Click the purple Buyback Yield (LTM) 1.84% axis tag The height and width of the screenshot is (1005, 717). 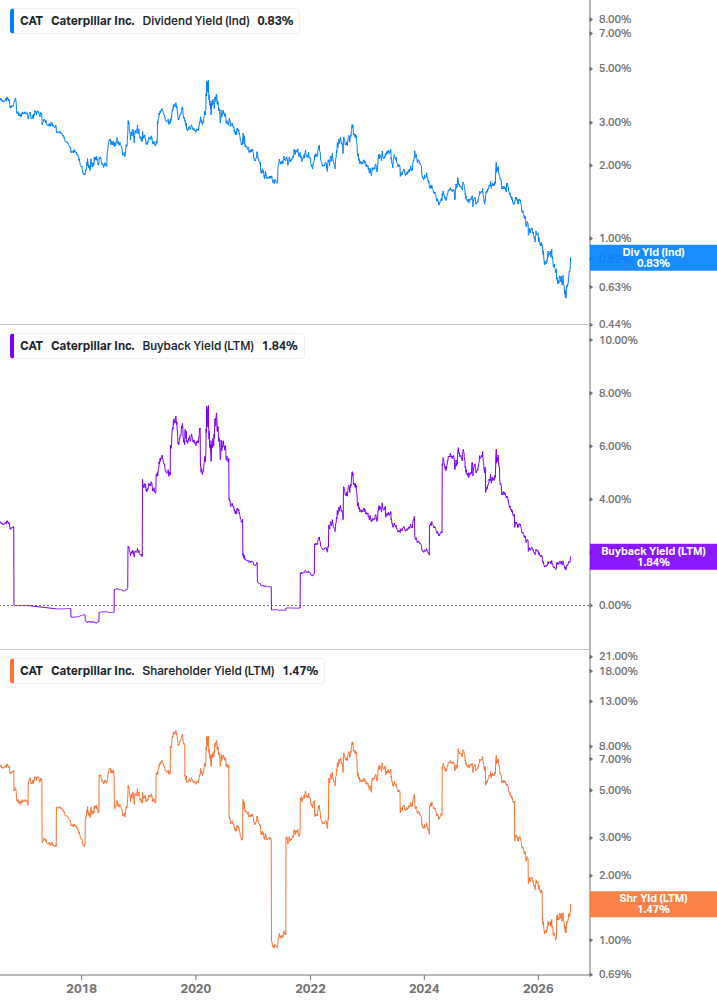pyautogui.click(x=653, y=556)
